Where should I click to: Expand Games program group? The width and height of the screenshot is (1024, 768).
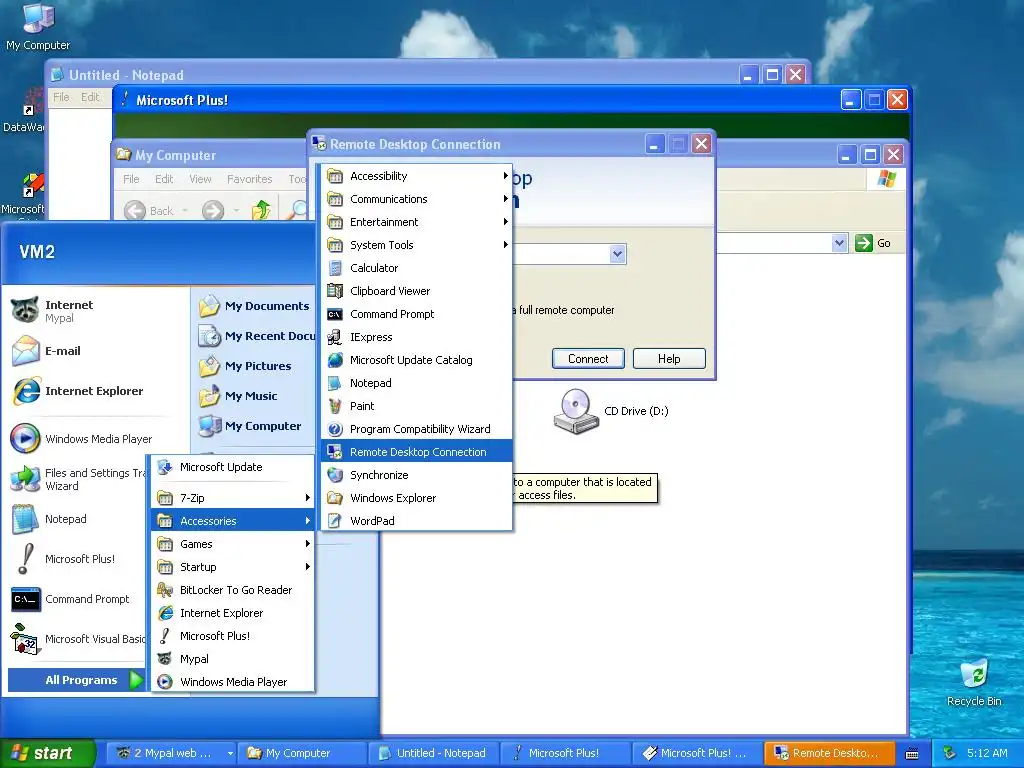coord(232,544)
